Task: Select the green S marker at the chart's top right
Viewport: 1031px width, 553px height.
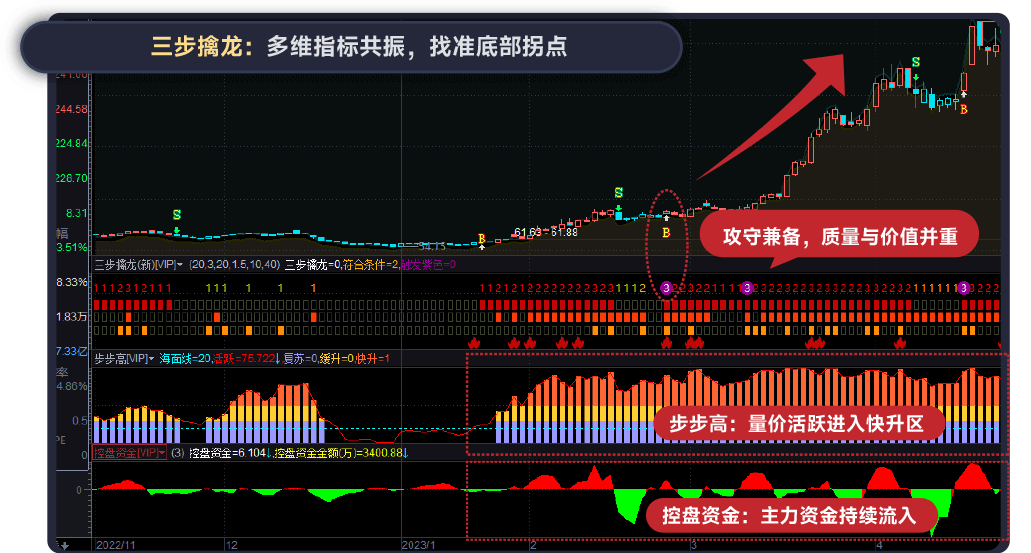Action: [916, 64]
